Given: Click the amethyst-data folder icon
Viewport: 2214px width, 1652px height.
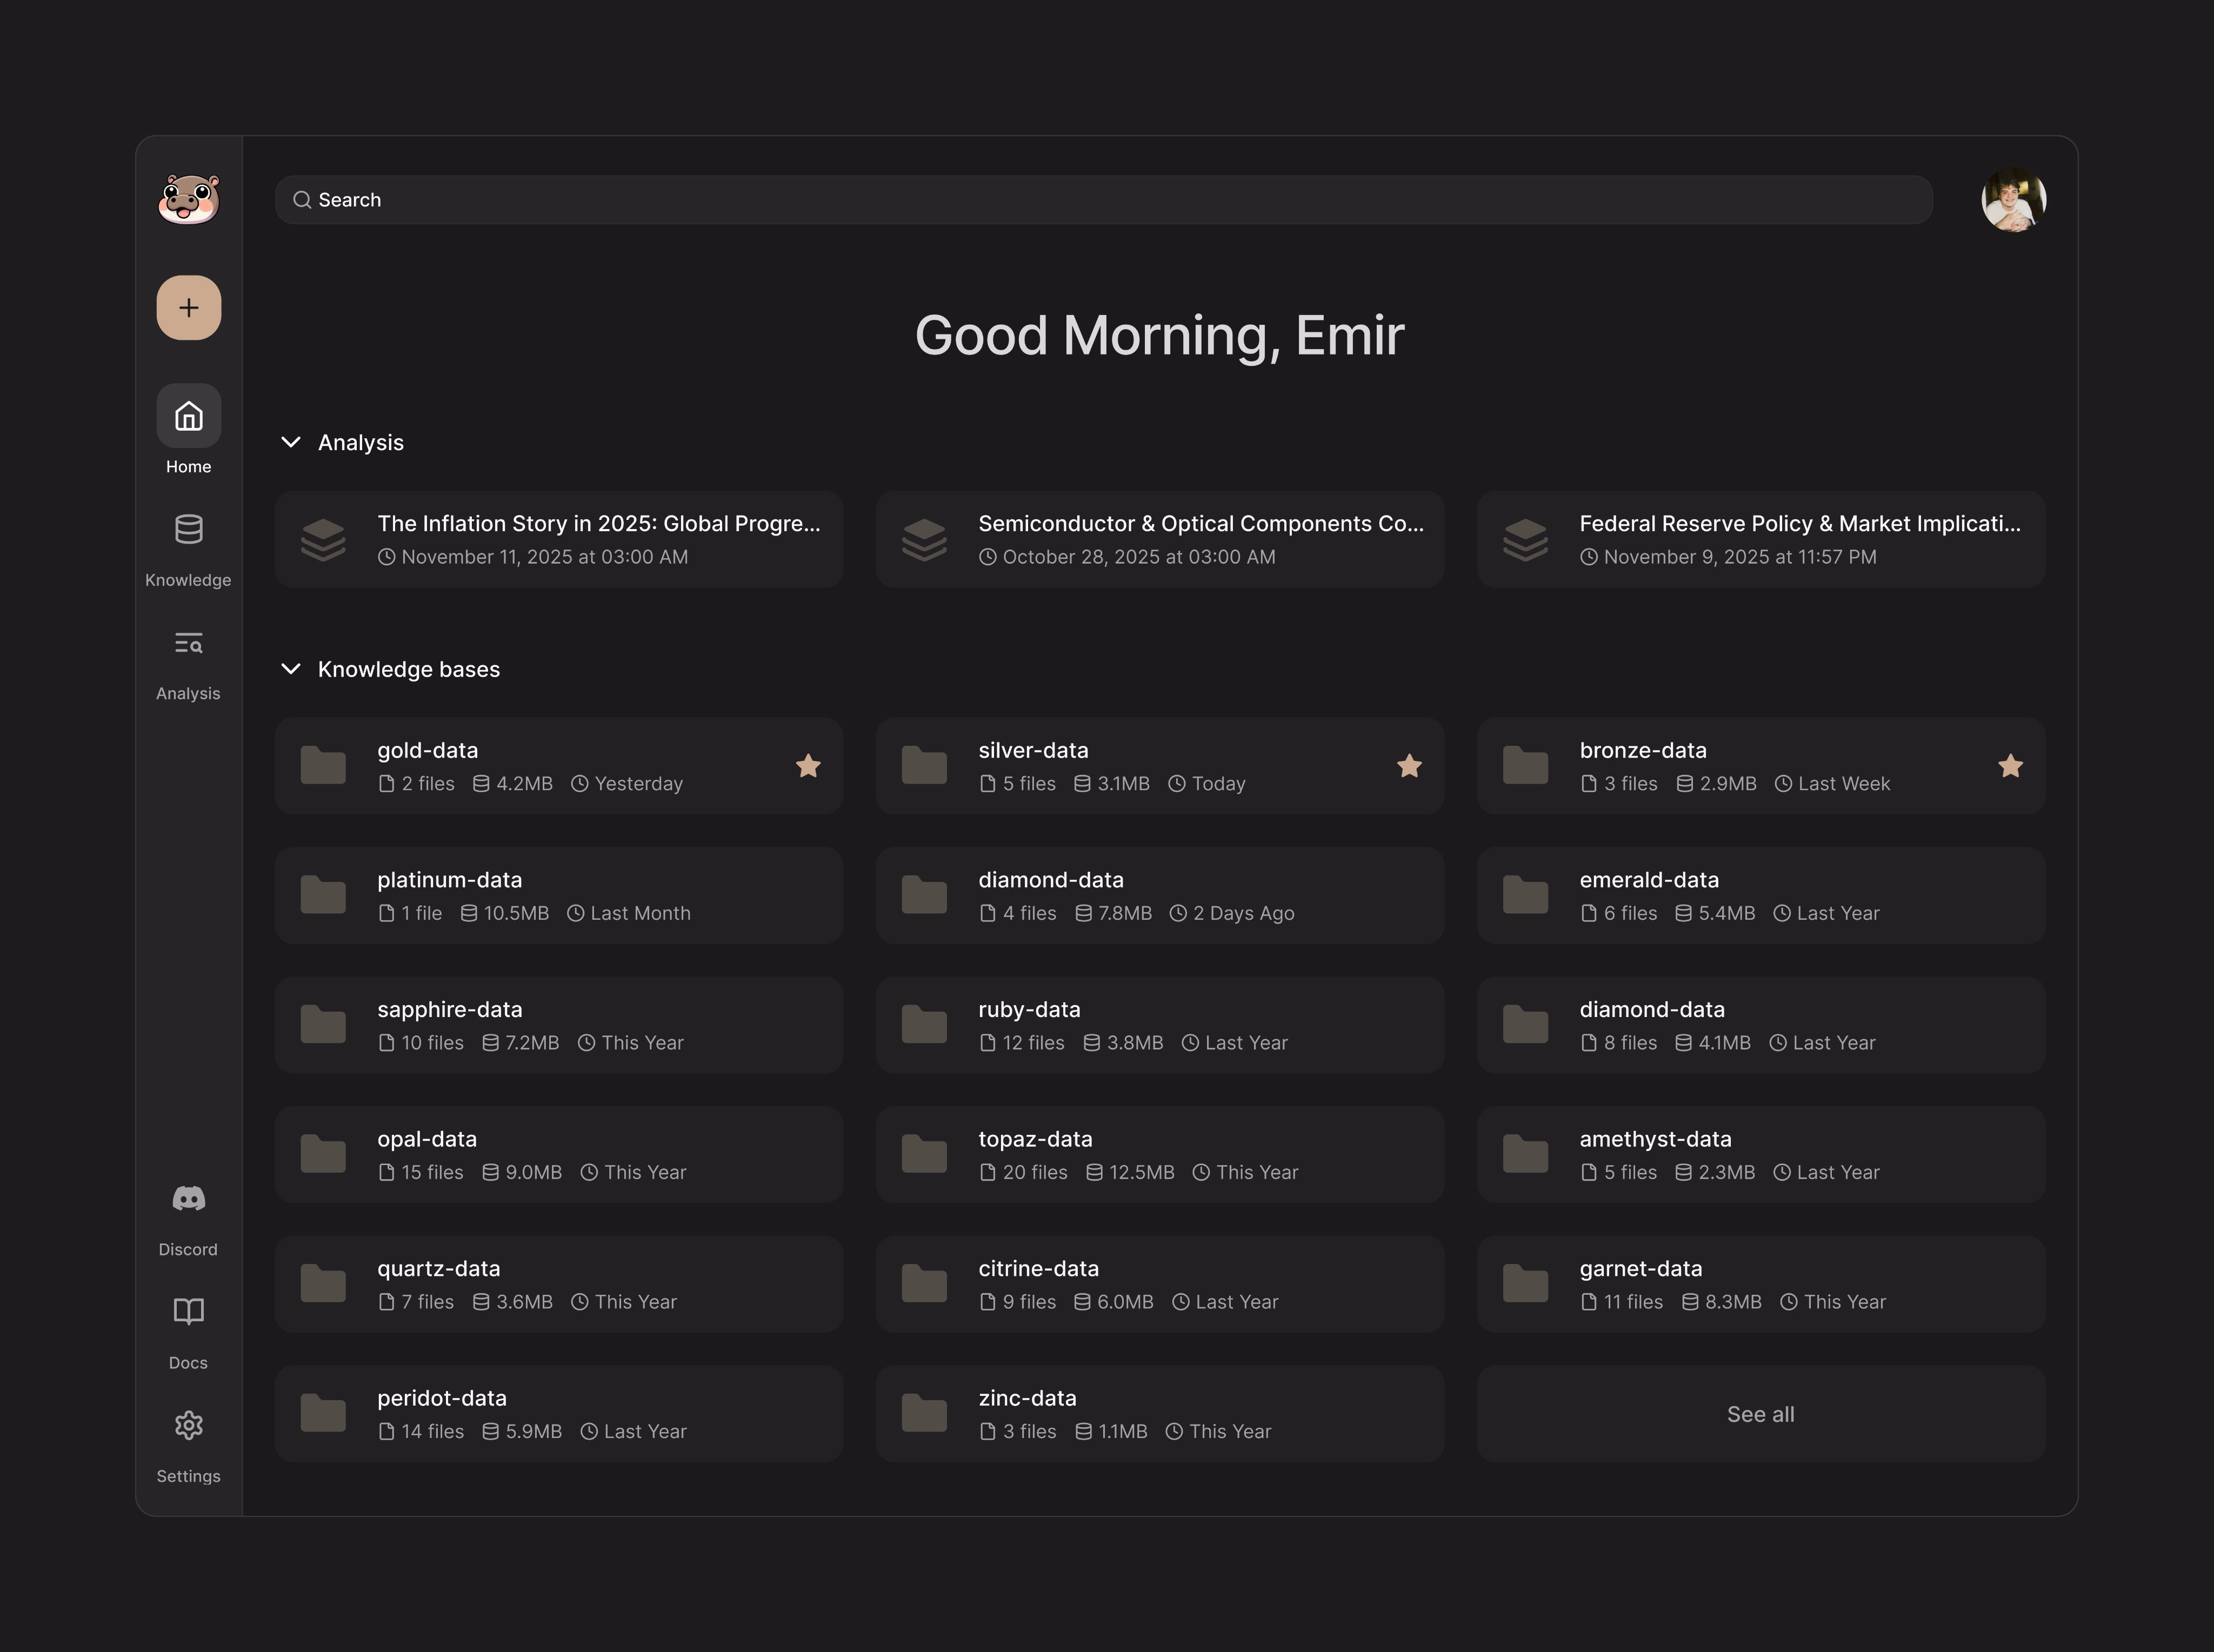Looking at the screenshot, I should pos(1525,1154).
